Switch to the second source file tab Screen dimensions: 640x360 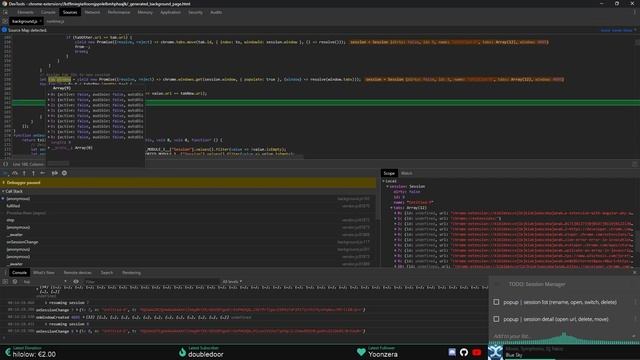tap(55, 21)
